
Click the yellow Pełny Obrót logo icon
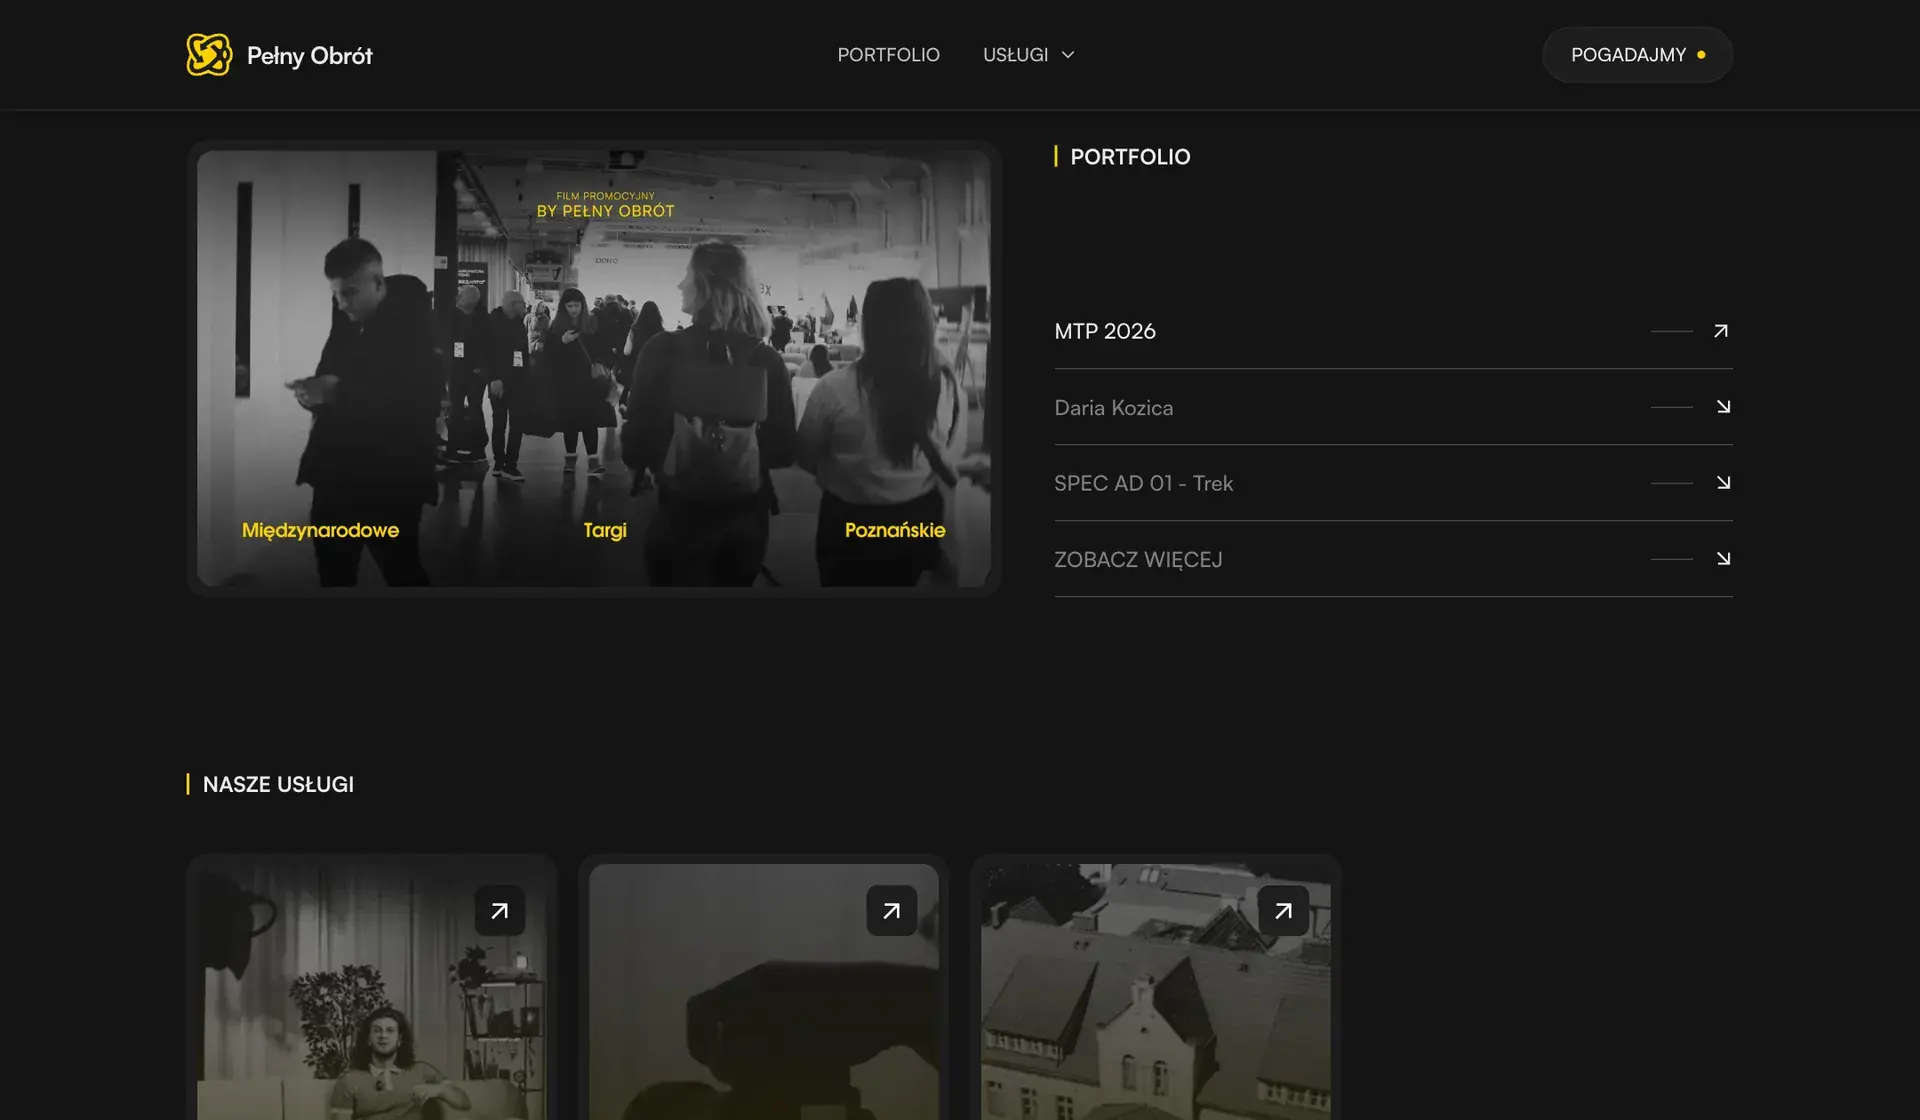pos(209,55)
